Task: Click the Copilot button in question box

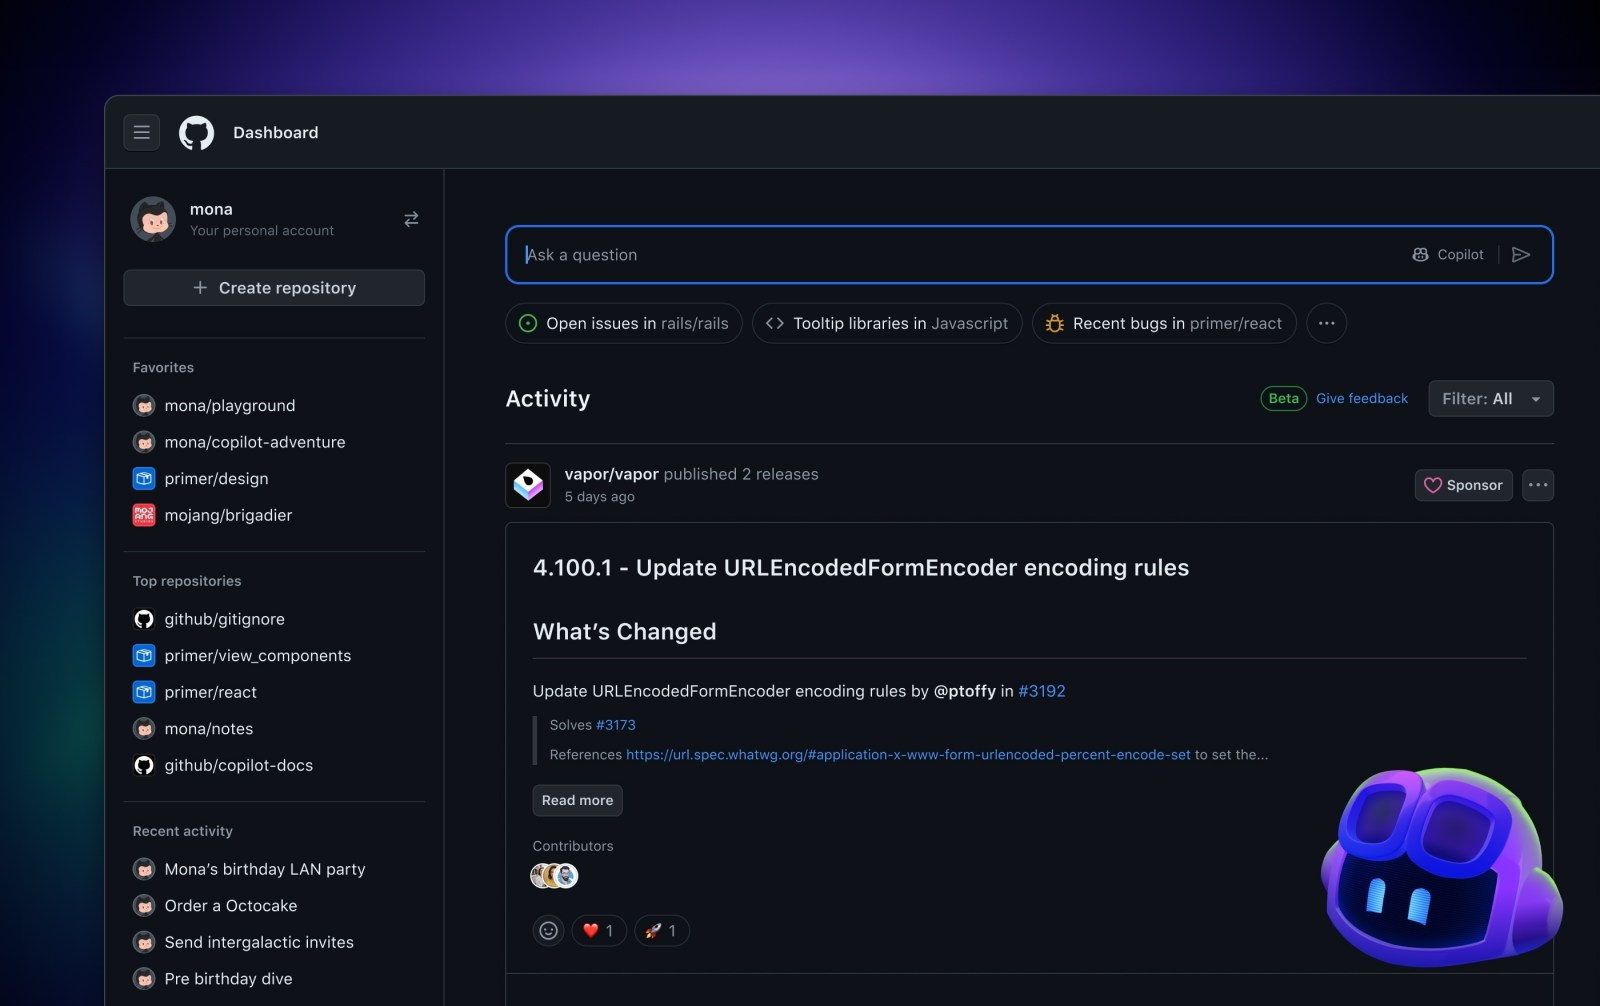Action: 1447,255
